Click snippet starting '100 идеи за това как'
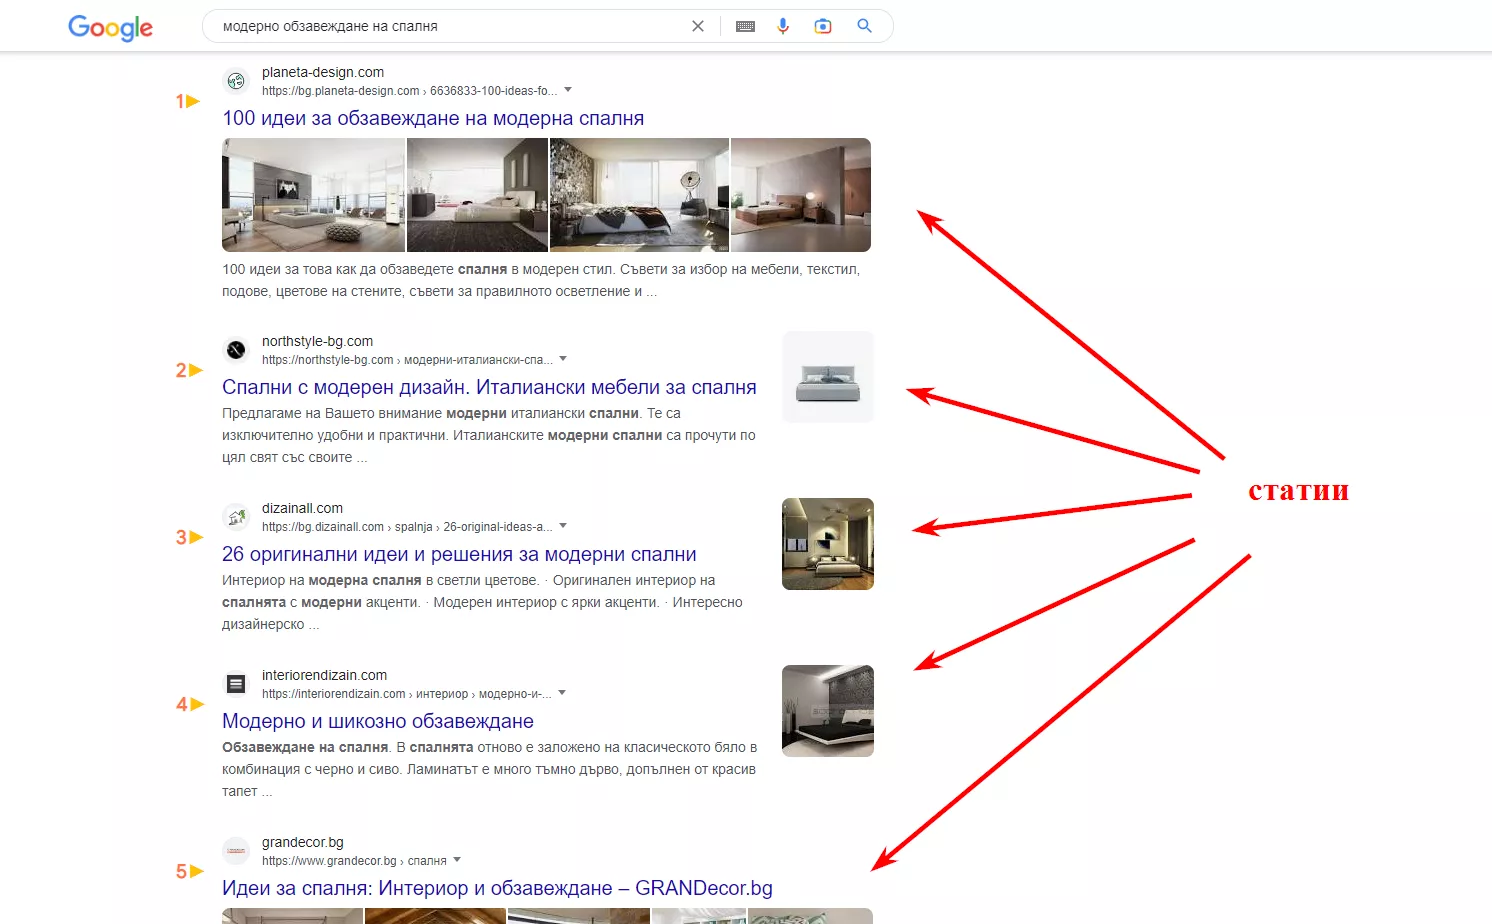The width and height of the screenshot is (1492, 924). pos(541,280)
